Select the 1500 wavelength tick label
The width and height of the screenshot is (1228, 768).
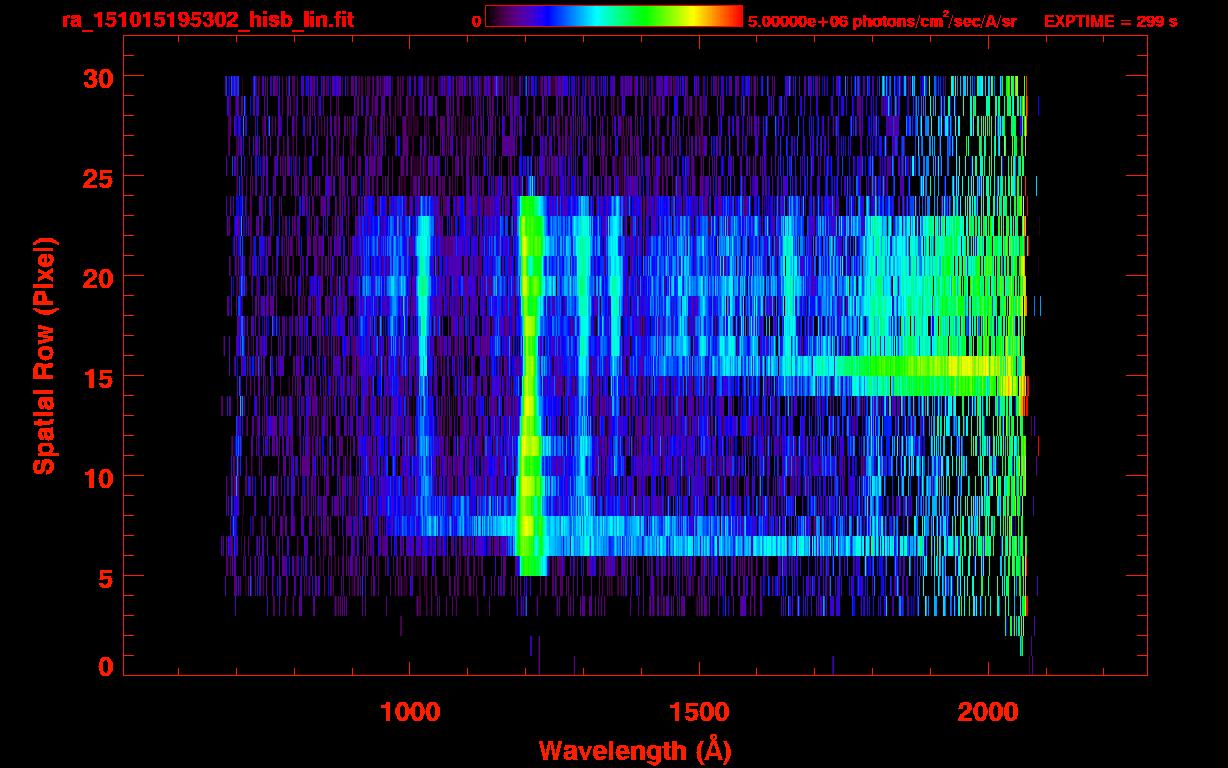pyautogui.click(x=698, y=712)
